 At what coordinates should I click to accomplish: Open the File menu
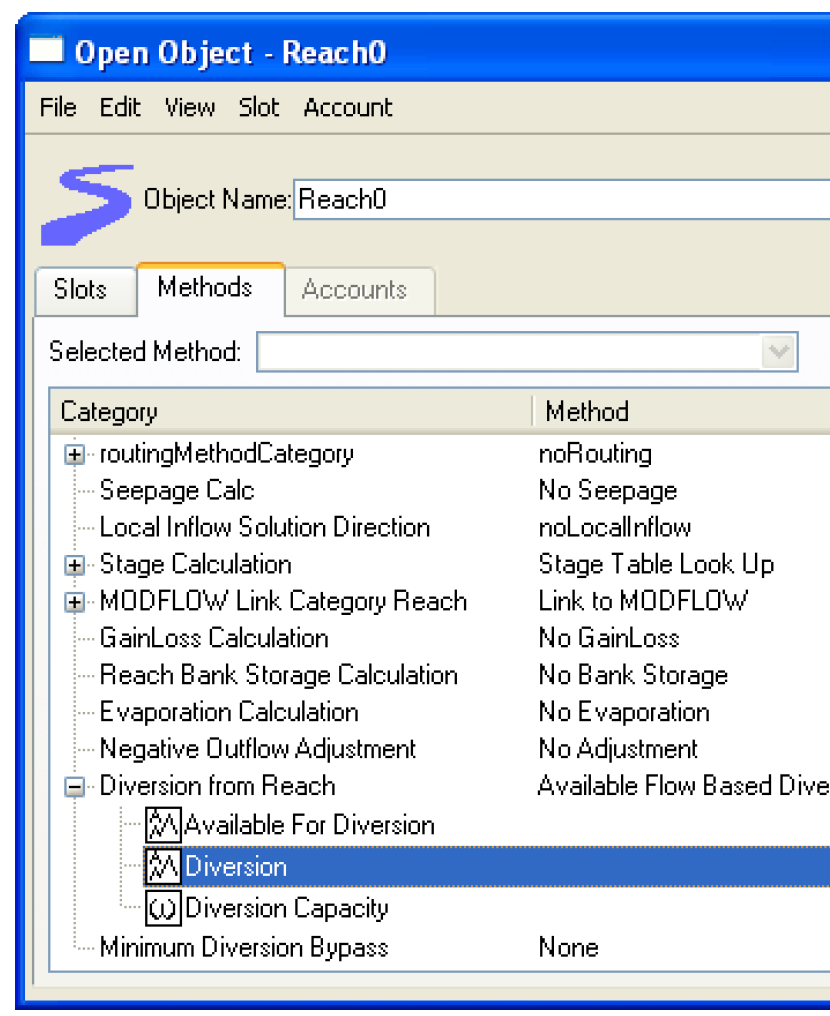coord(58,107)
